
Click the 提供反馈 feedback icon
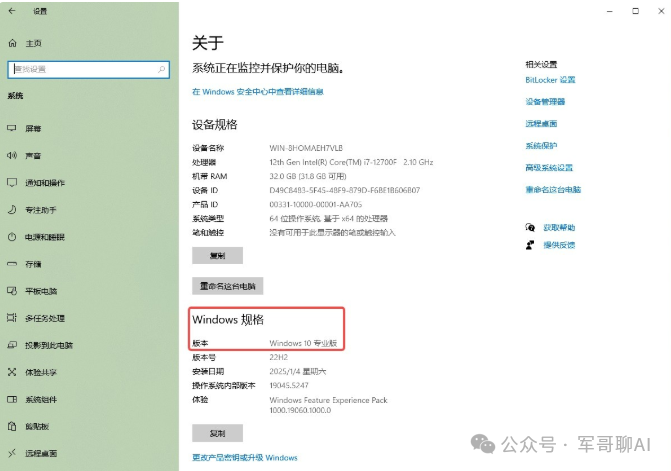click(x=530, y=245)
